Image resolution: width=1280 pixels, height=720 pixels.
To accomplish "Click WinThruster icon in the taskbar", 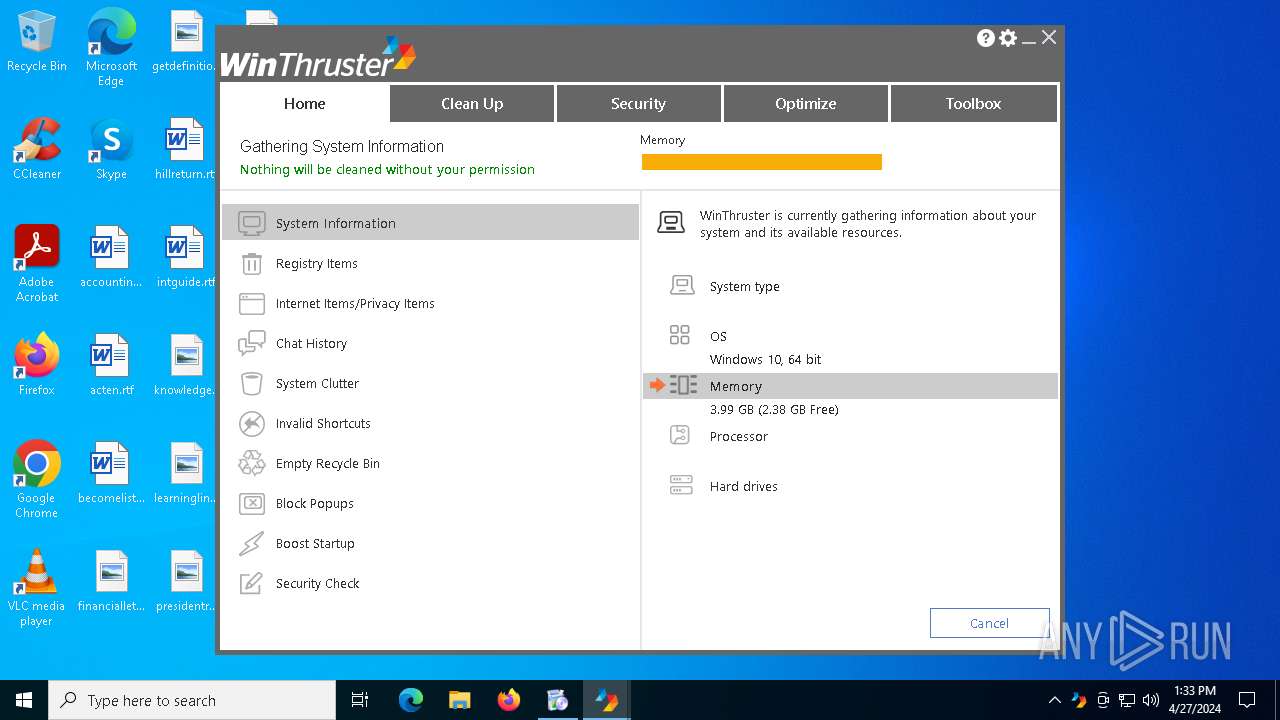I will 606,700.
